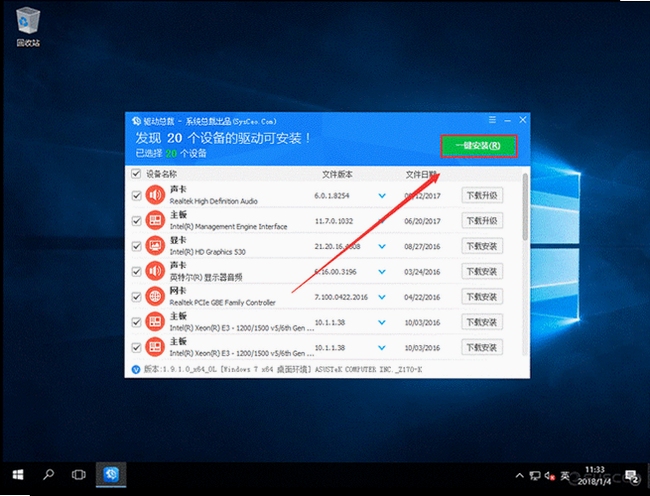
Task: Uncheck Realtek High Definition Audio row
Action: coord(136,196)
